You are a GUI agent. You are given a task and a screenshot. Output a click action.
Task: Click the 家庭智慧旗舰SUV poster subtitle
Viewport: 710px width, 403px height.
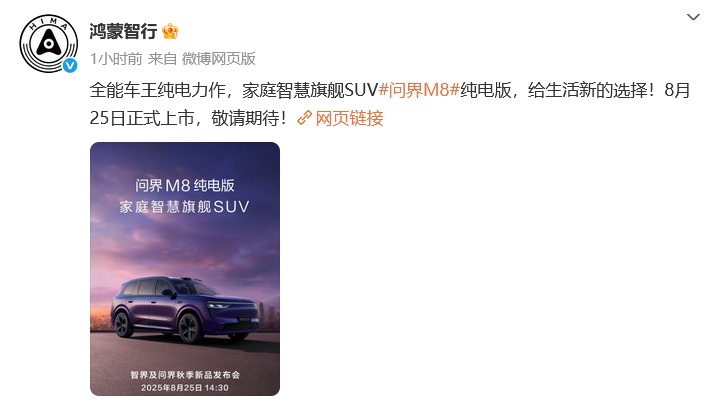pos(185,207)
